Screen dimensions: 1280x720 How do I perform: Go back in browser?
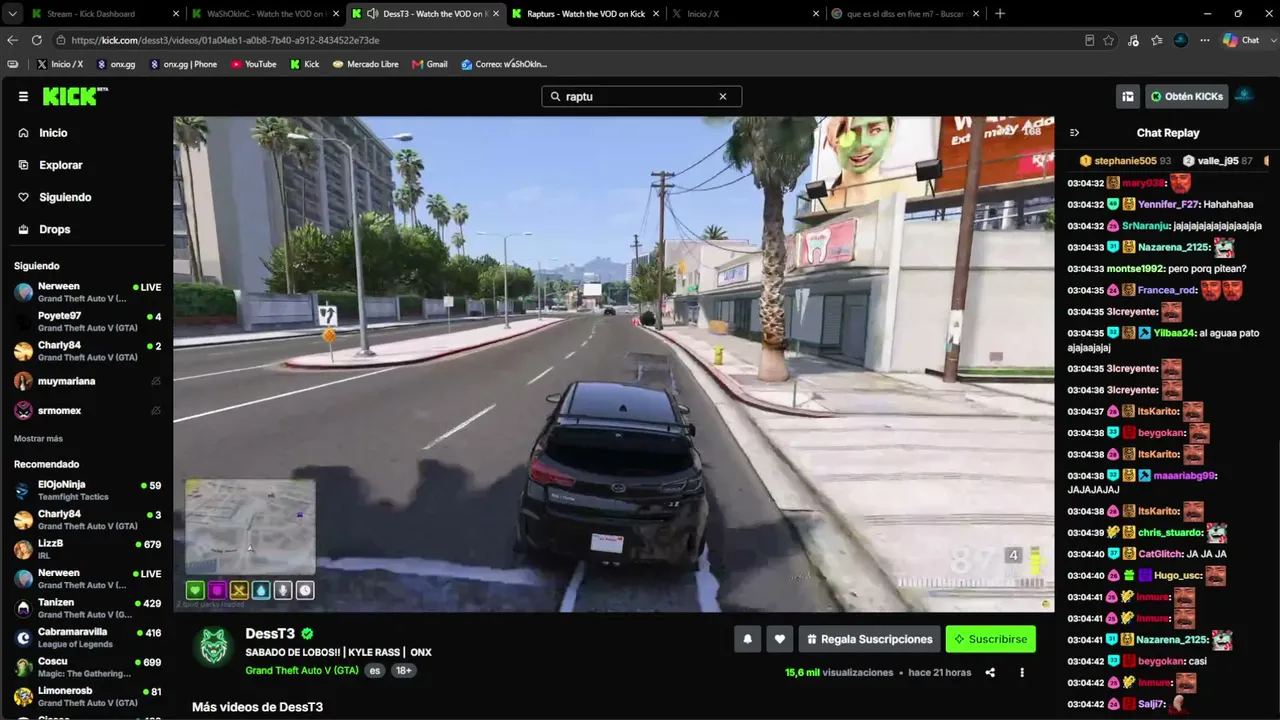(12, 40)
